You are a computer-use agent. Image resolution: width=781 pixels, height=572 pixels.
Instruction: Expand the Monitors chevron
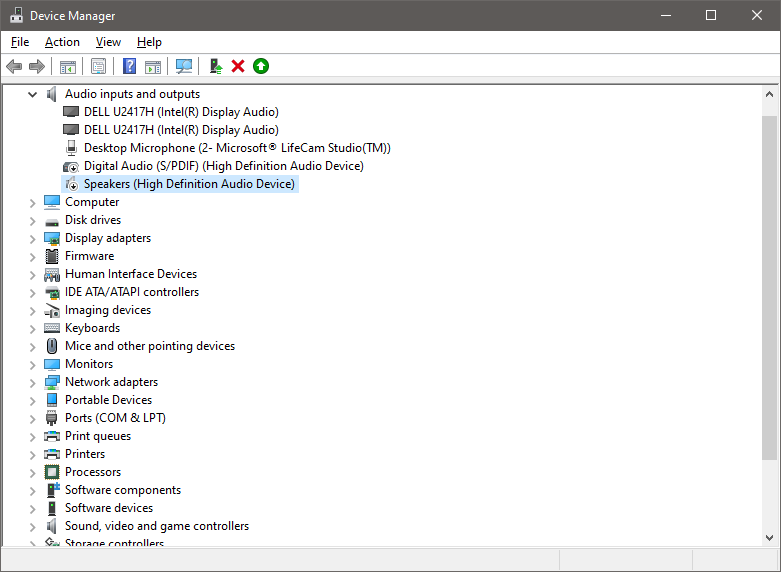[32, 365]
